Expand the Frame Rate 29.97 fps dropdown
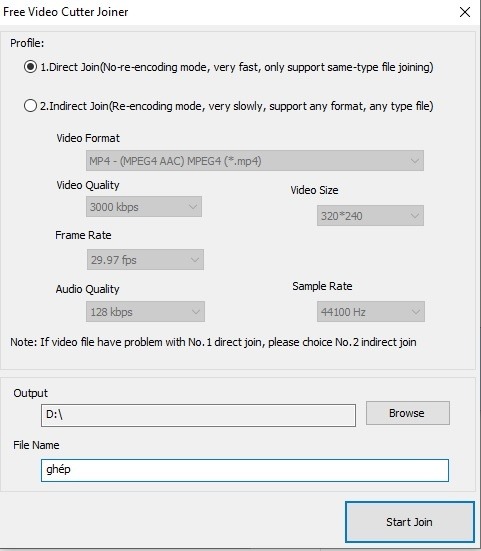Screen dimensions: 481x551 tap(145, 260)
